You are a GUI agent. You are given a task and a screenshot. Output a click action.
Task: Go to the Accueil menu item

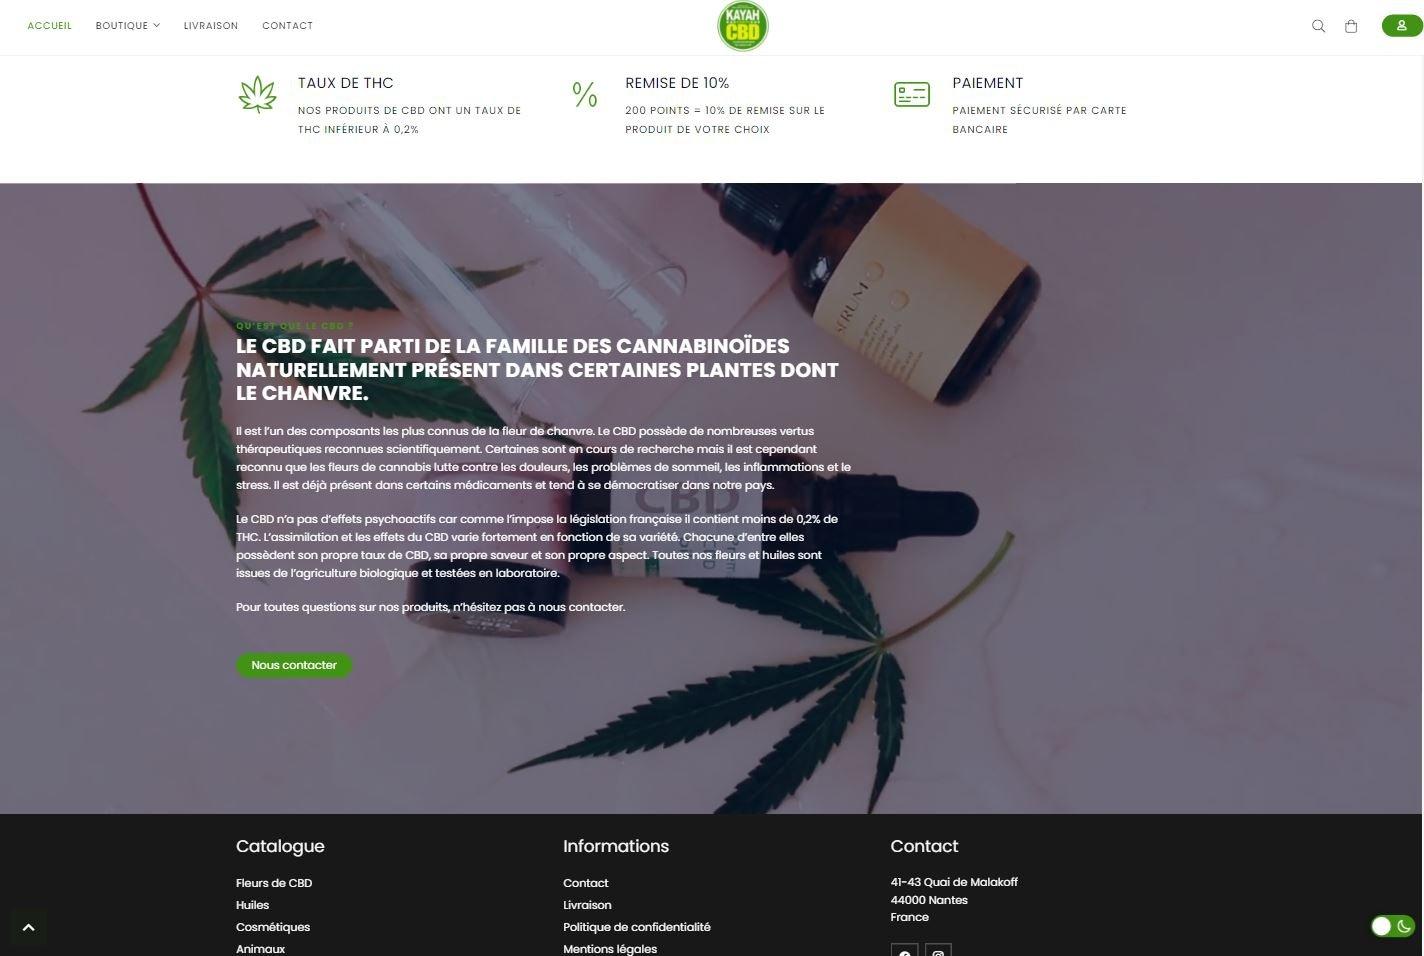(x=49, y=26)
